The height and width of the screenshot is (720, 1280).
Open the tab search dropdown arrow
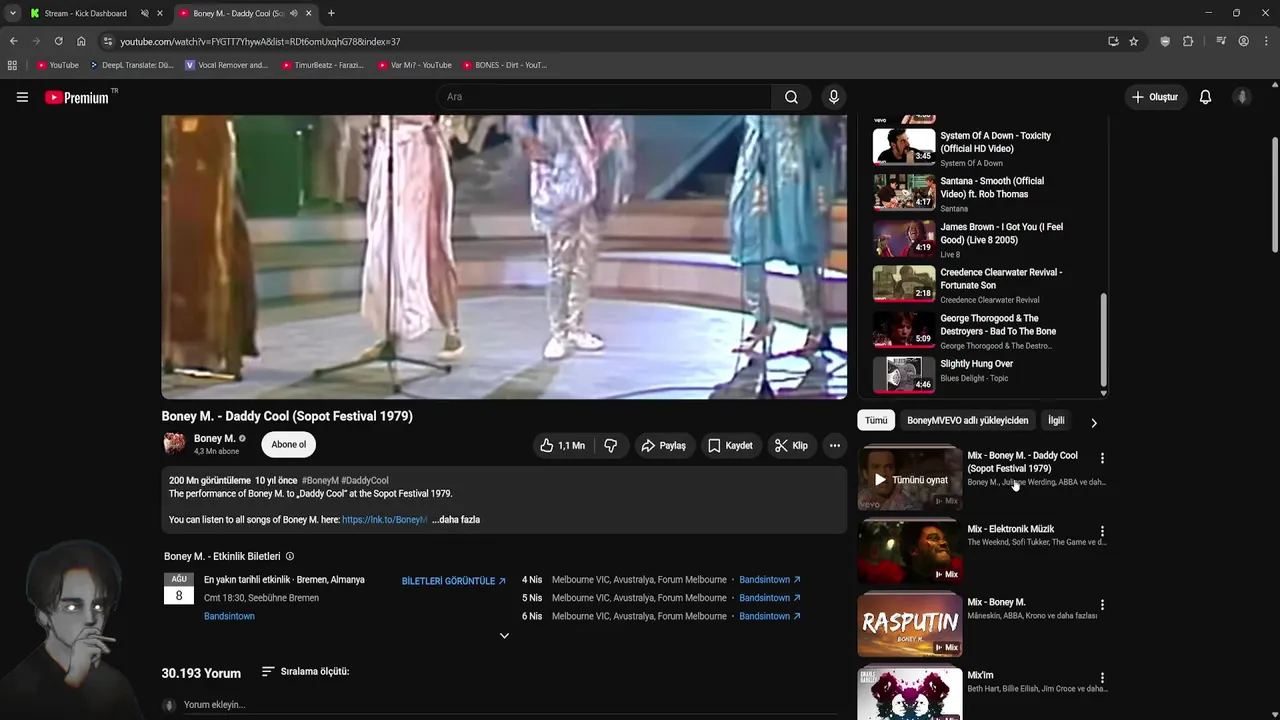tap(12, 13)
